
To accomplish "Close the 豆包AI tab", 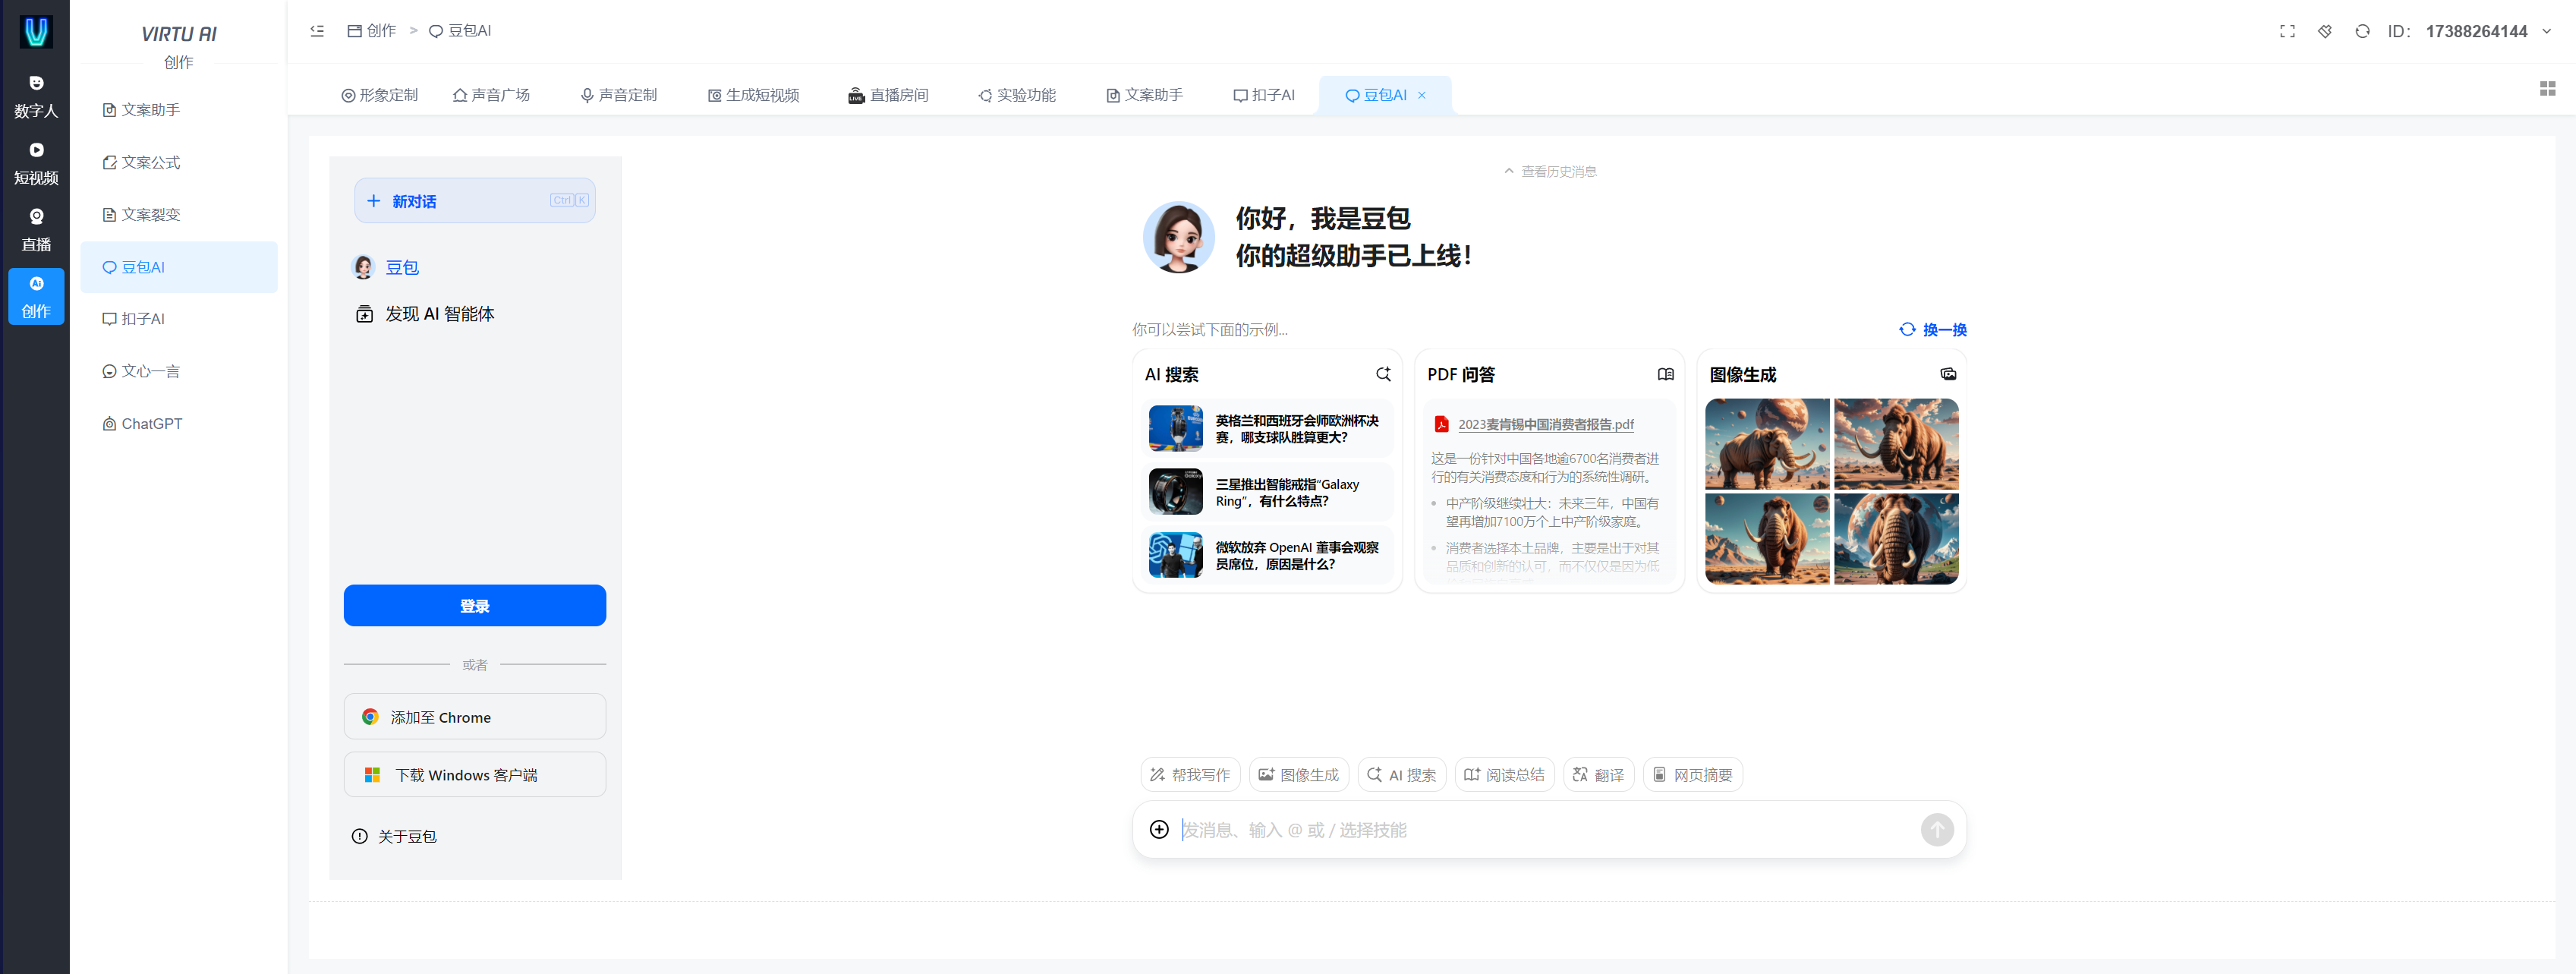I will tap(1422, 95).
